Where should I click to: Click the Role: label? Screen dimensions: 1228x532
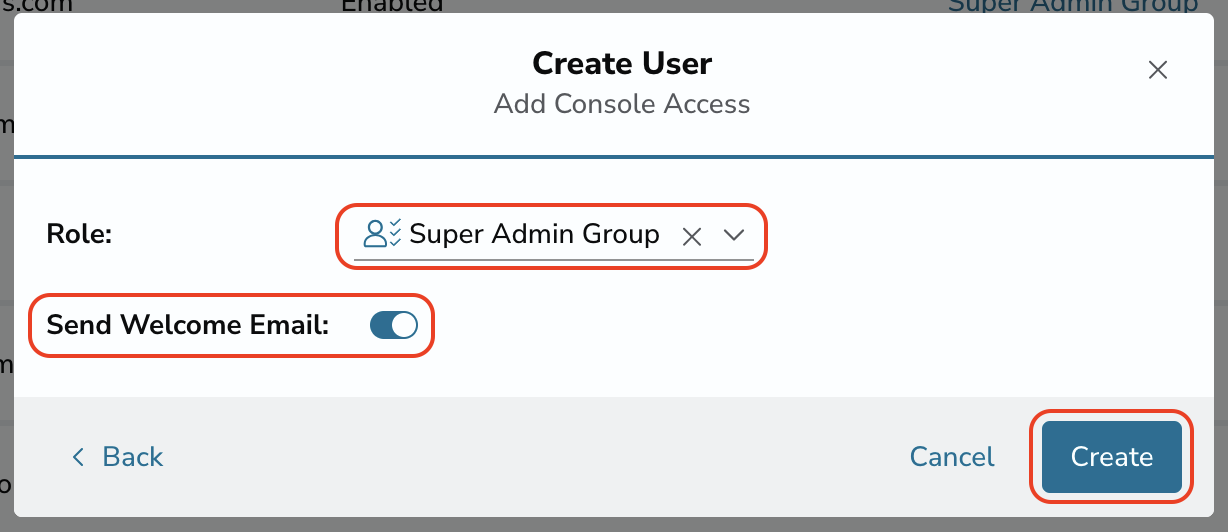(x=80, y=234)
